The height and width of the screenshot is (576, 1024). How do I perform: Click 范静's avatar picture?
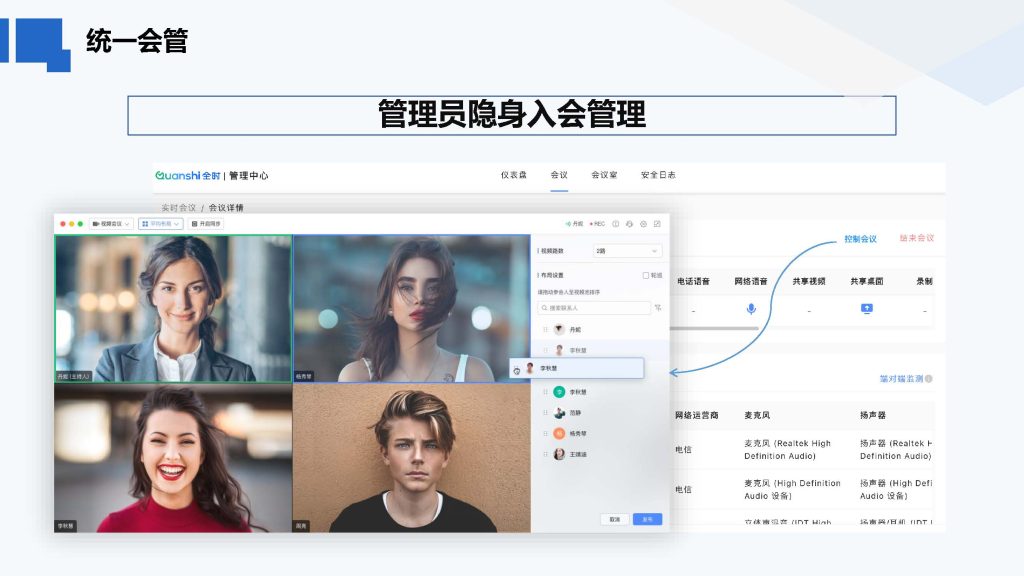click(x=559, y=413)
